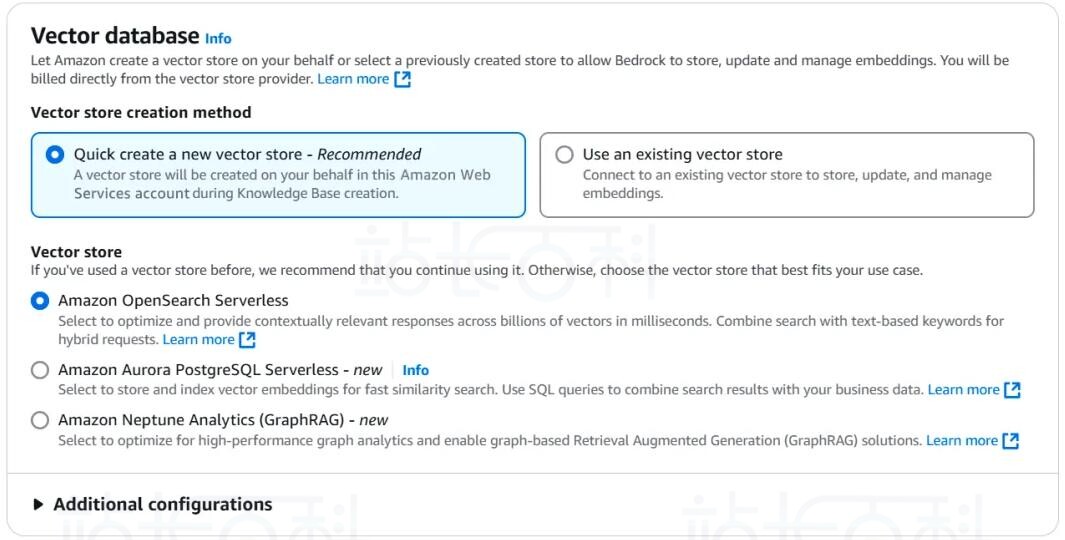Click the Amazon OpenSearch Serverless label text
The height and width of the screenshot is (540, 1065).
click(173, 301)
